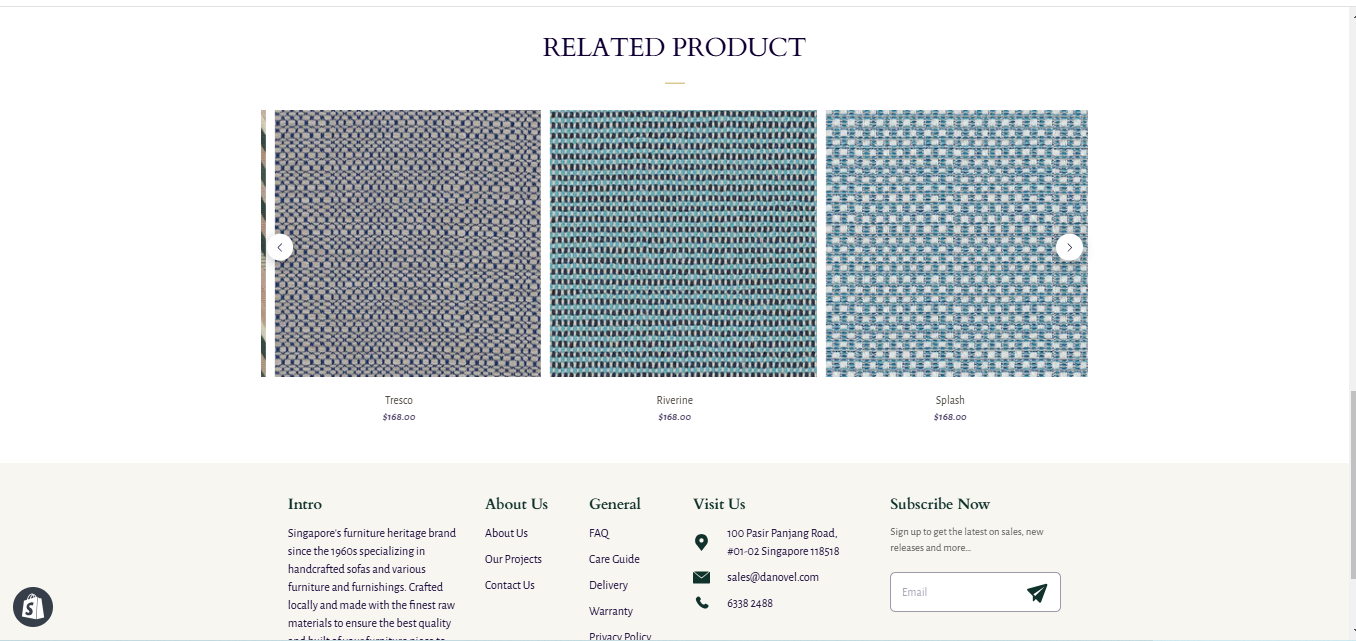Open the About Us footer link
Viewport: 1356px width, 641px height.
coord(506,533)
